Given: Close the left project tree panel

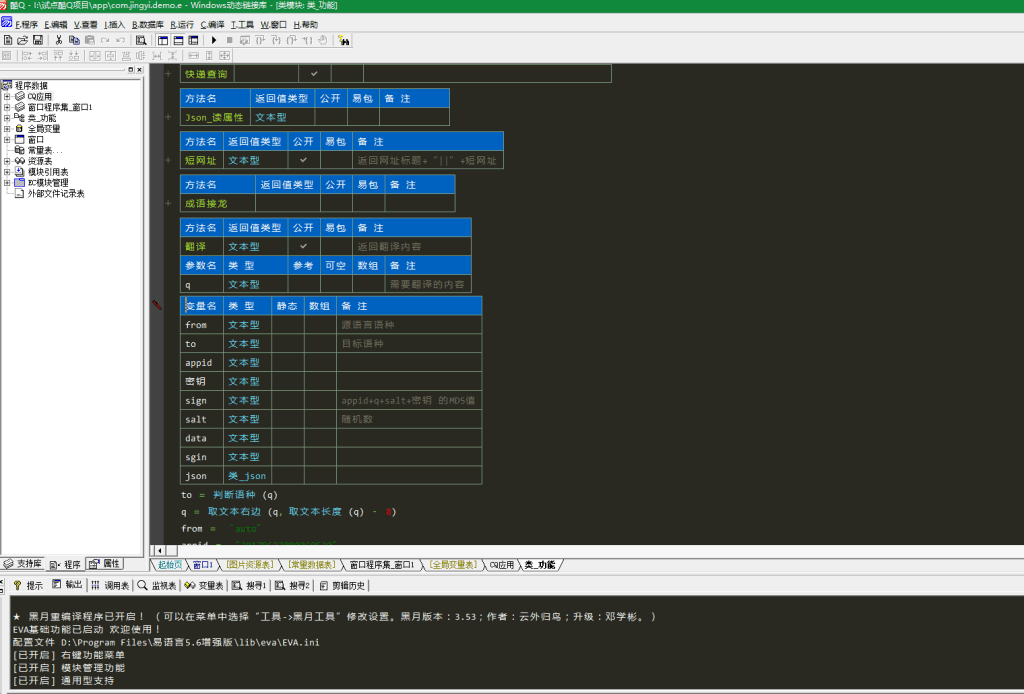Looking at the screenshot, I should pos(140,70).
